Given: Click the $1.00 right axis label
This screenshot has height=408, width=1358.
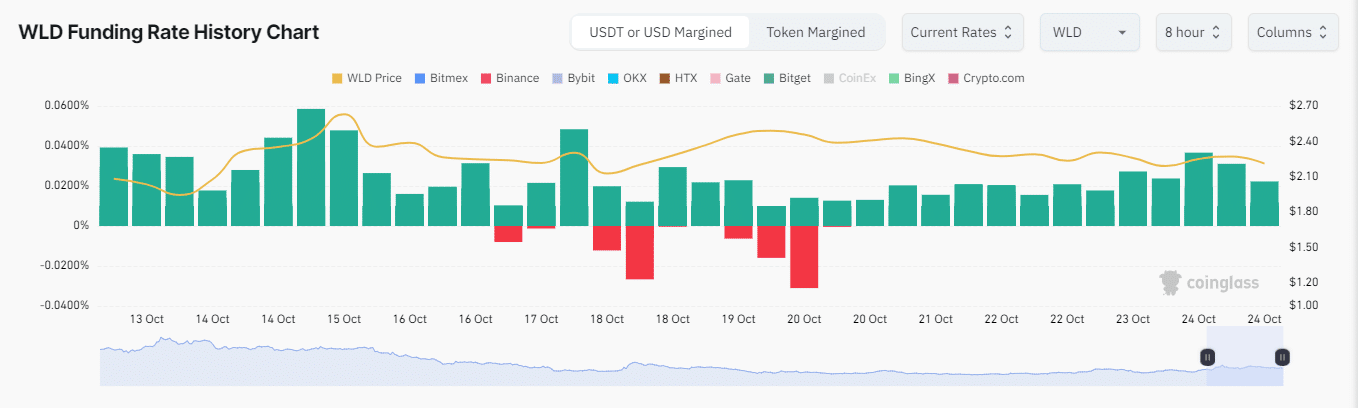Looking at the screenshot, I should point(1305,305).
